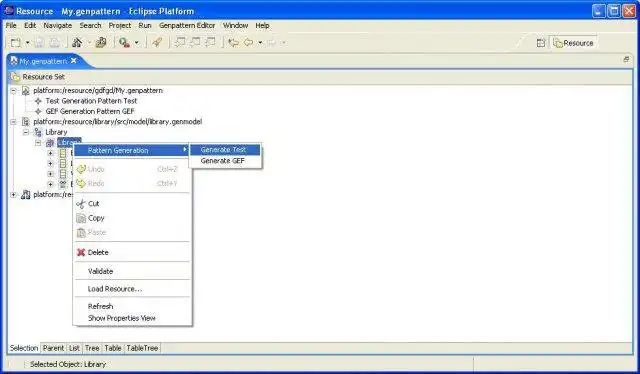Switch to the TableTree page tab

point(142,348)
